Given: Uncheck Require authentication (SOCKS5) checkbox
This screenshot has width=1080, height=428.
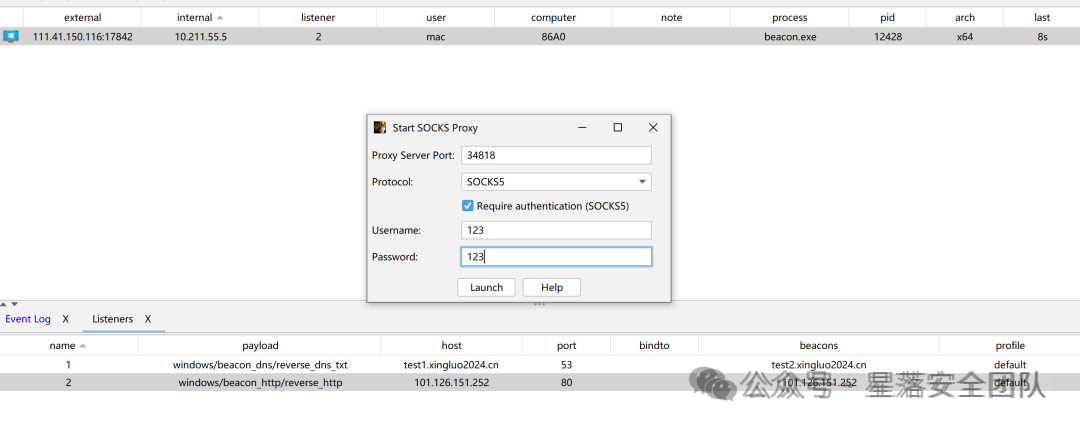Looking at the screenshot, I should [x=468, y=205].
